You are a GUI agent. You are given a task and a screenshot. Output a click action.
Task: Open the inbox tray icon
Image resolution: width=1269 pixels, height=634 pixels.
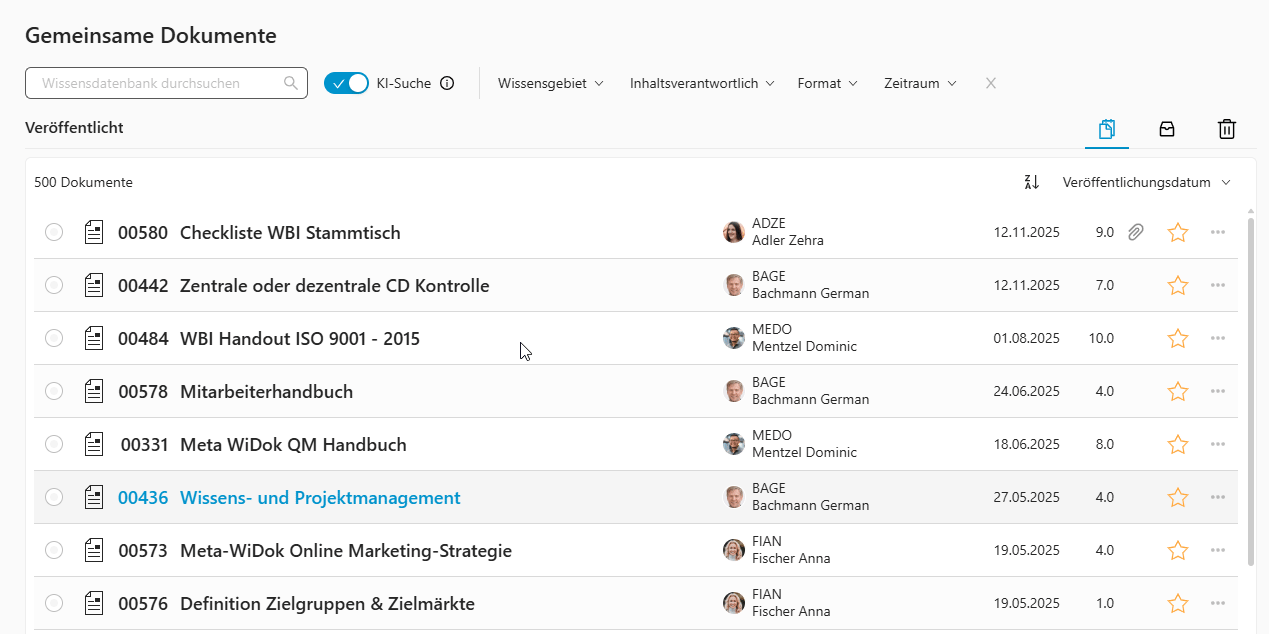tap(1166, 129)
